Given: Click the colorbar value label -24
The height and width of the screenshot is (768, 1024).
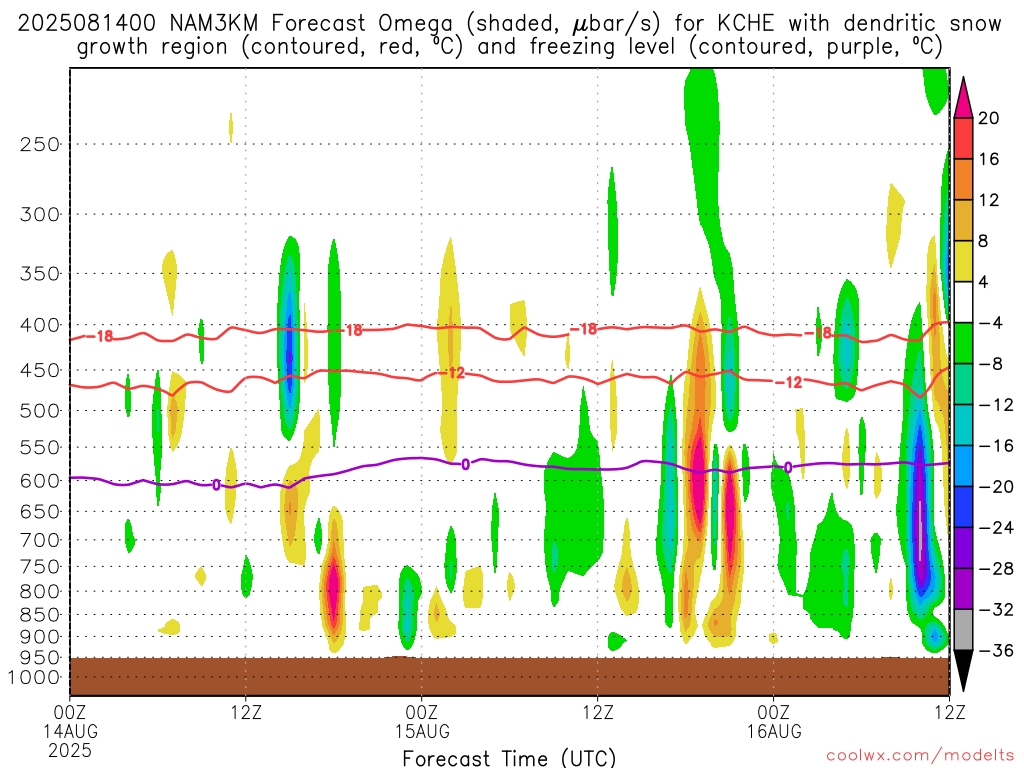Looking at the screenshot, I should point(997,528).
